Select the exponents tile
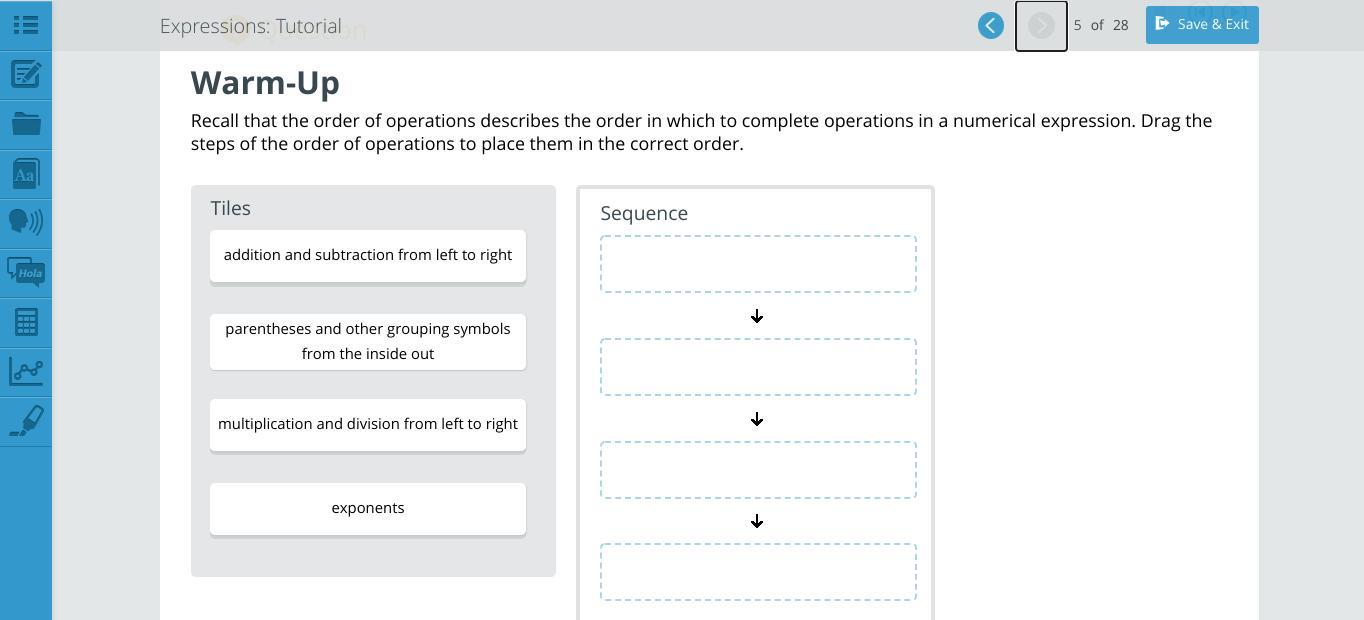Viewport: 1364px width, 620px height. click(x=368, y=509)
